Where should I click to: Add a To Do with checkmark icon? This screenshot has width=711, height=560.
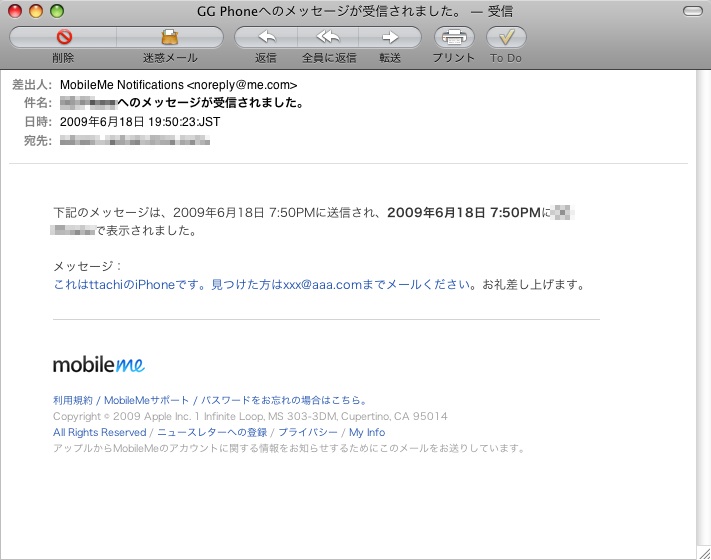coord(506,37)
